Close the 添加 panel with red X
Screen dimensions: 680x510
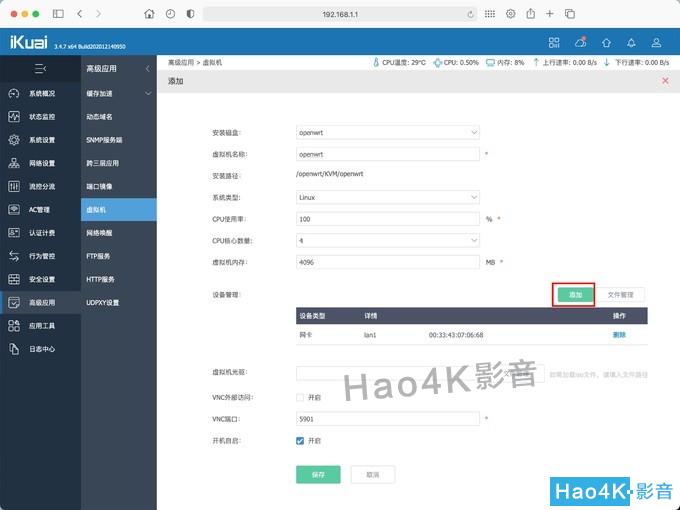(x=665, y=81)
